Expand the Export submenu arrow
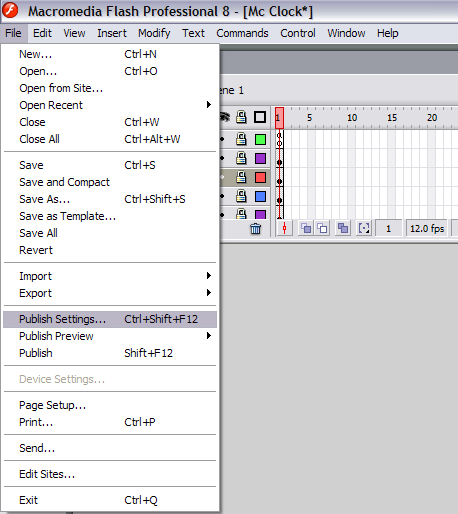 click(x=209, y=293)
